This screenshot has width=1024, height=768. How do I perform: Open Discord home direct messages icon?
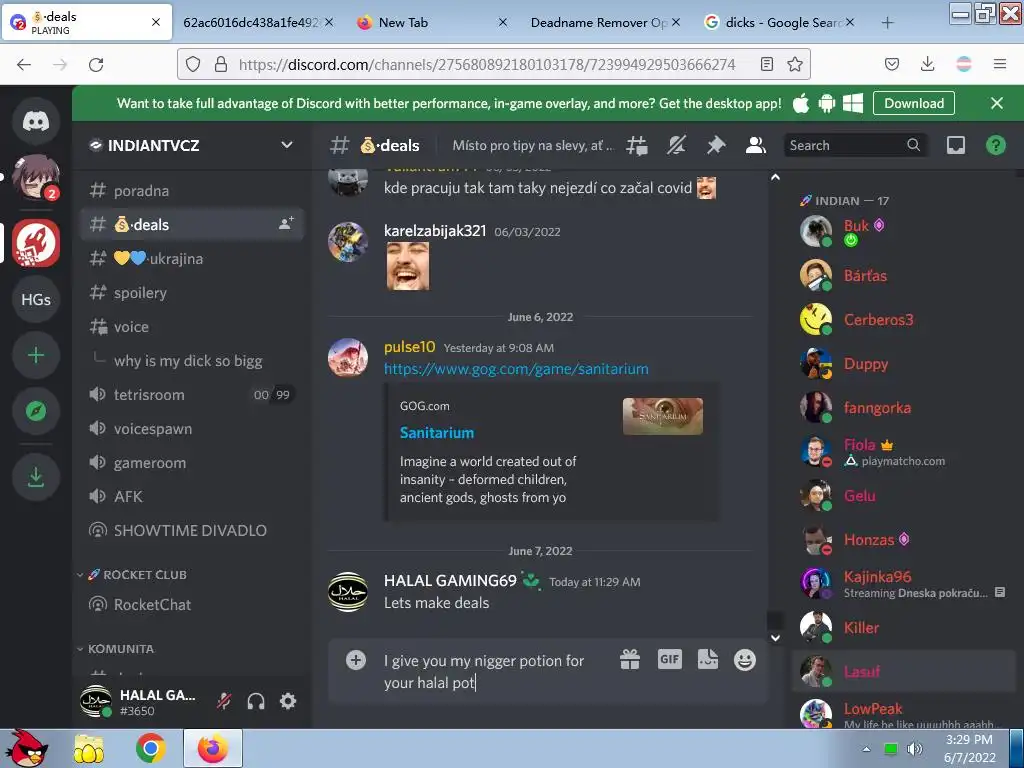click(36, 121)
